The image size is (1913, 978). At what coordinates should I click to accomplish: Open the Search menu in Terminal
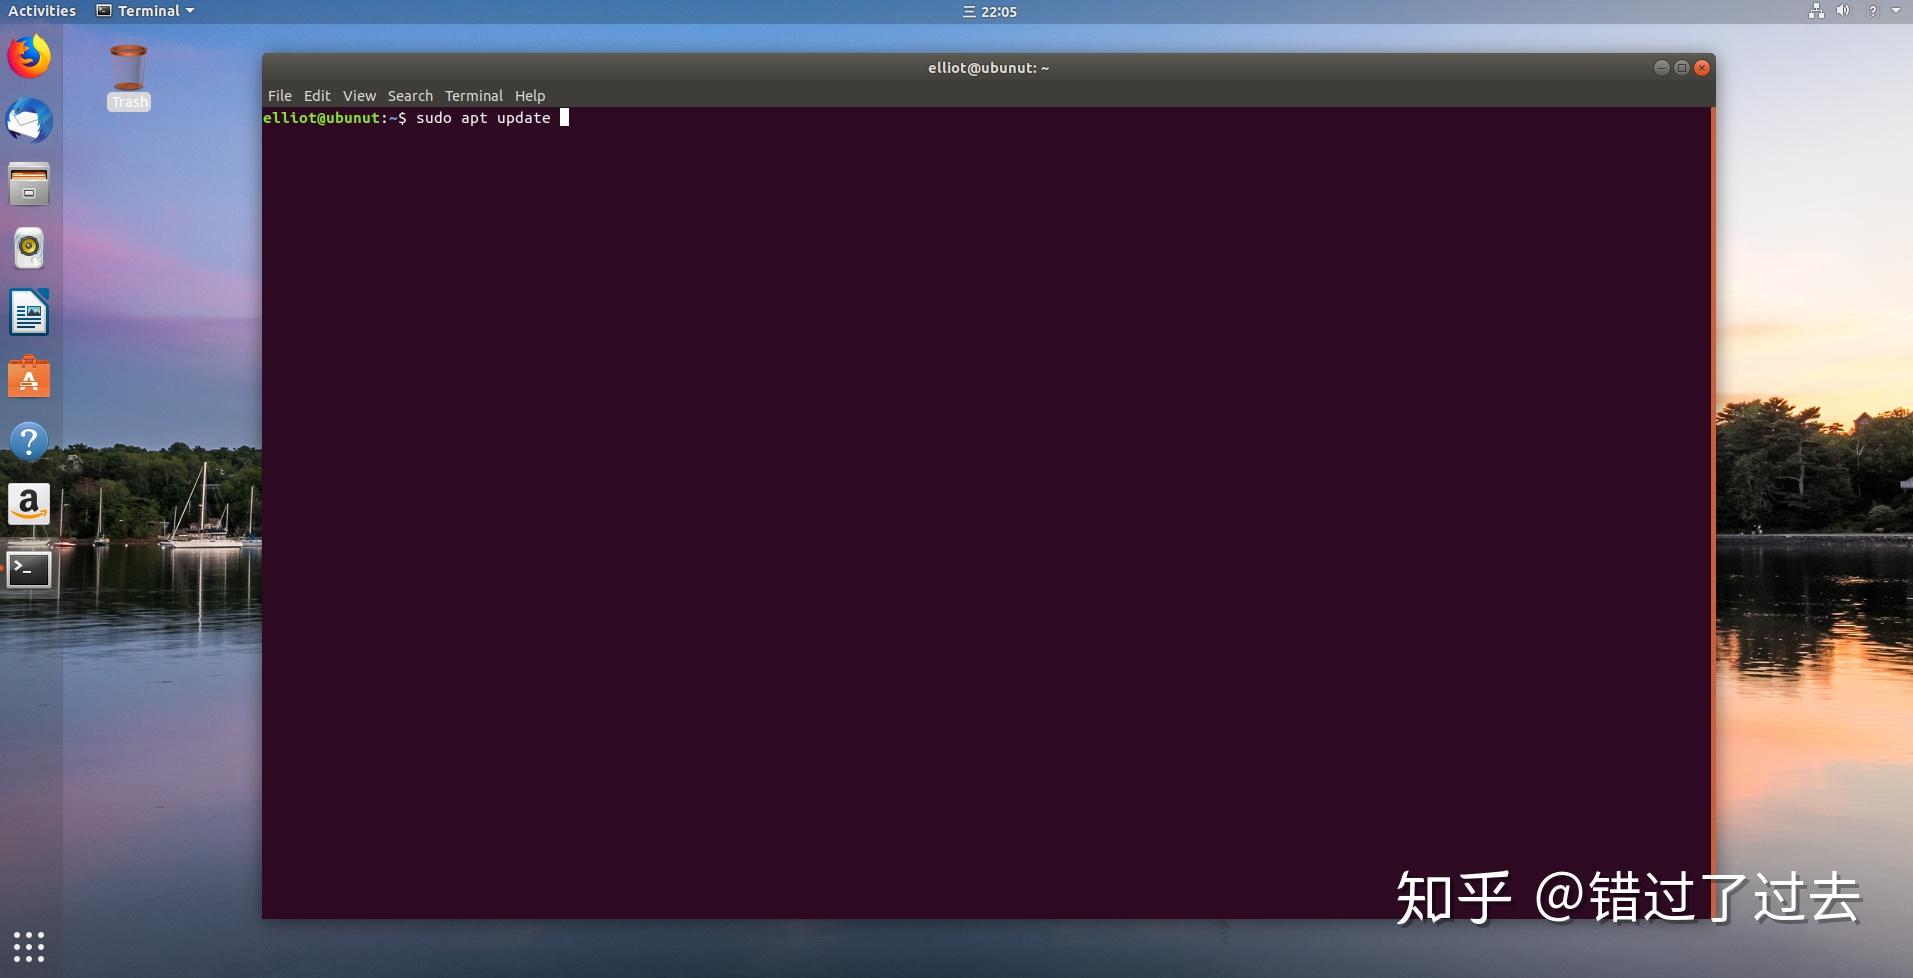click(410, 95)
